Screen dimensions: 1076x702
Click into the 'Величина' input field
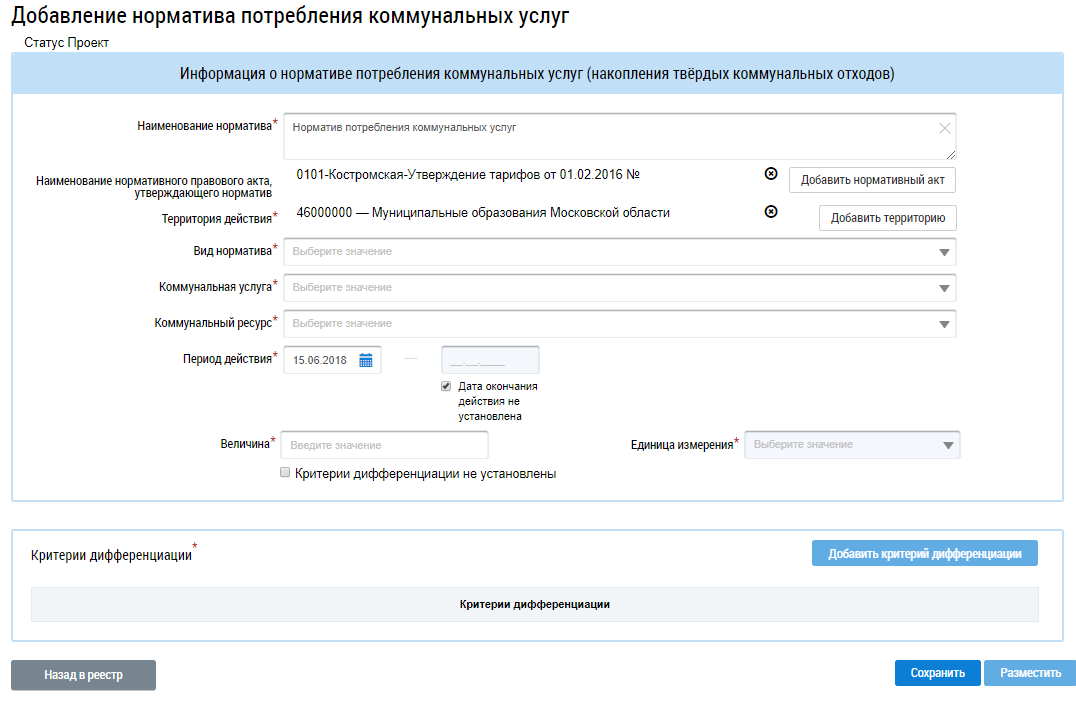385,445
